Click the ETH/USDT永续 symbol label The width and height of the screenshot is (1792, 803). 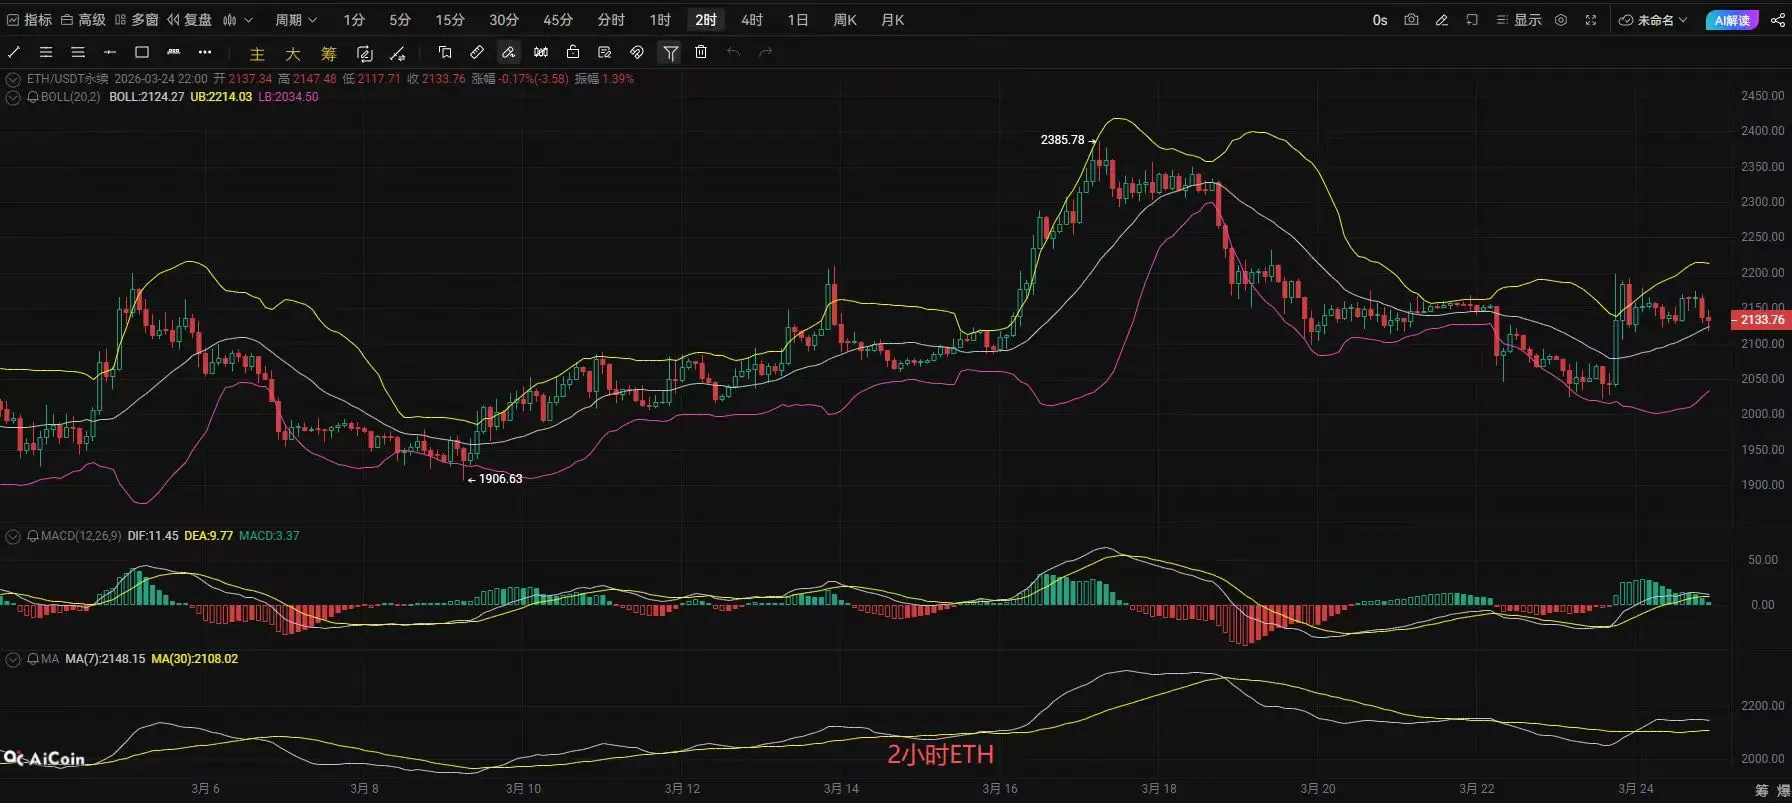tap(68, 79)
